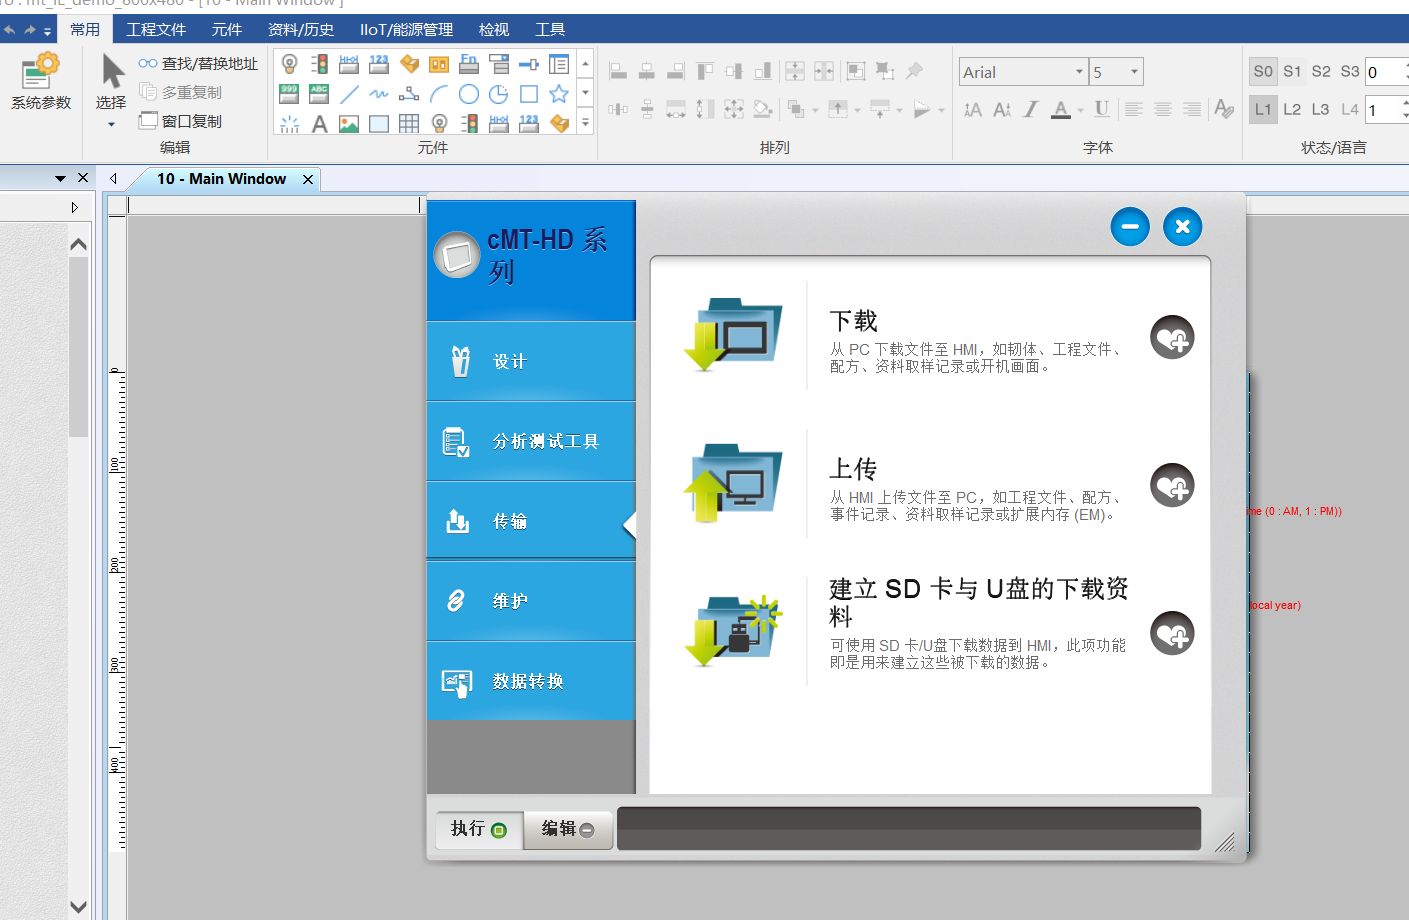Open 系统参数 system parameters
Viewport: 1409px width, 920px height.
click(x=40, y=81)
